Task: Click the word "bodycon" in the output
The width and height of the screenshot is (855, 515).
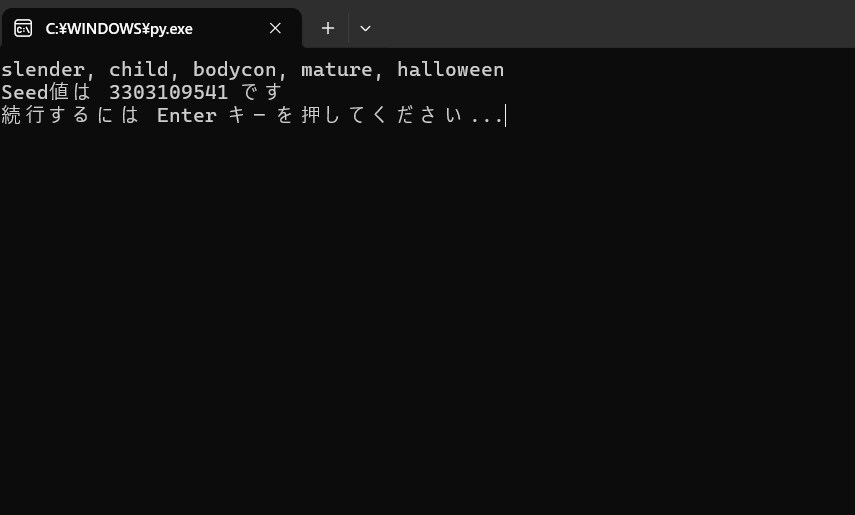Action: pyautogui.click(x=234, y=70)
